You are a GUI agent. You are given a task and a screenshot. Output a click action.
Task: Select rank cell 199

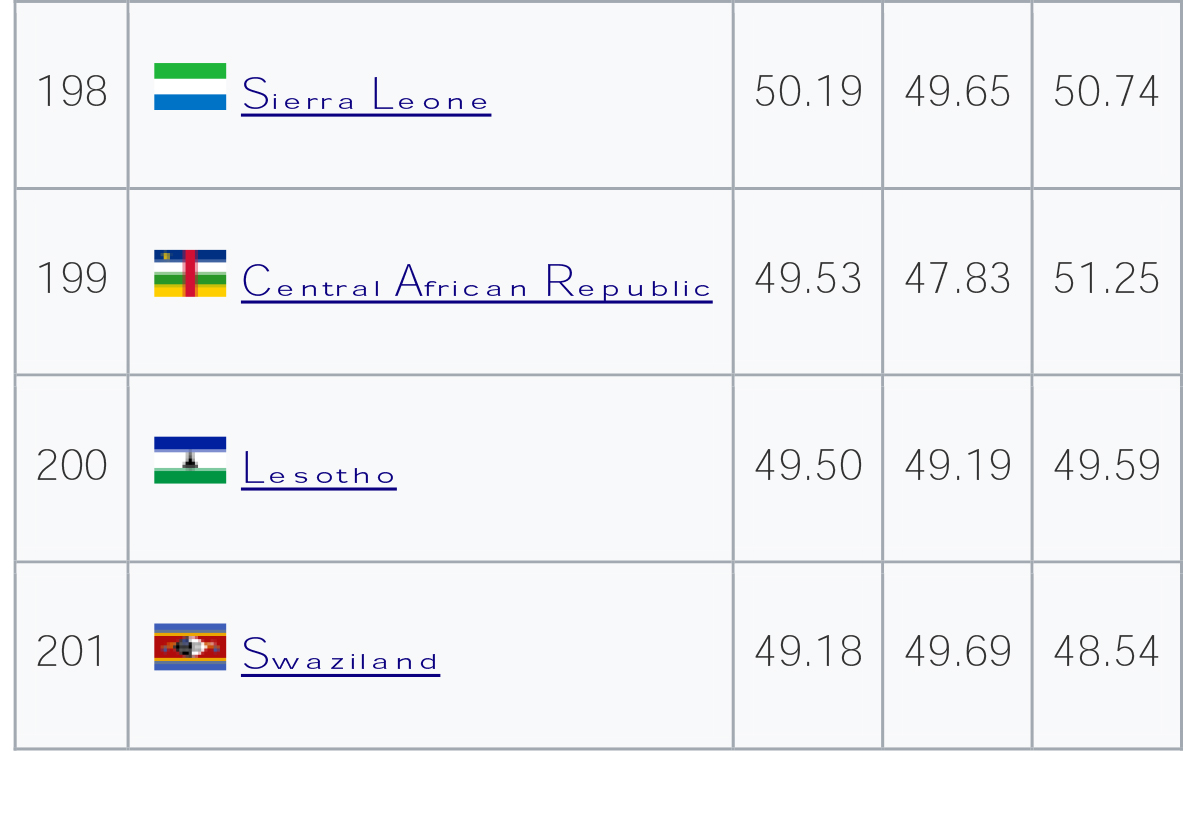pyautogui.click(x=72, y=281)
